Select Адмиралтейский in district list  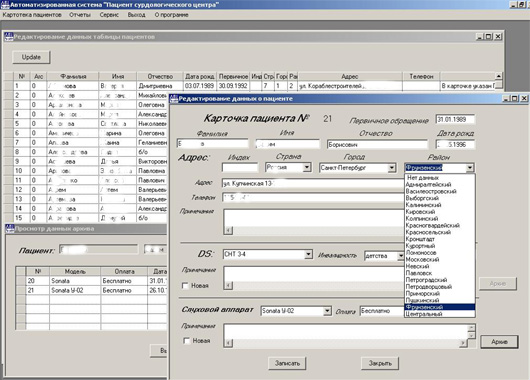tap(440, 185)
